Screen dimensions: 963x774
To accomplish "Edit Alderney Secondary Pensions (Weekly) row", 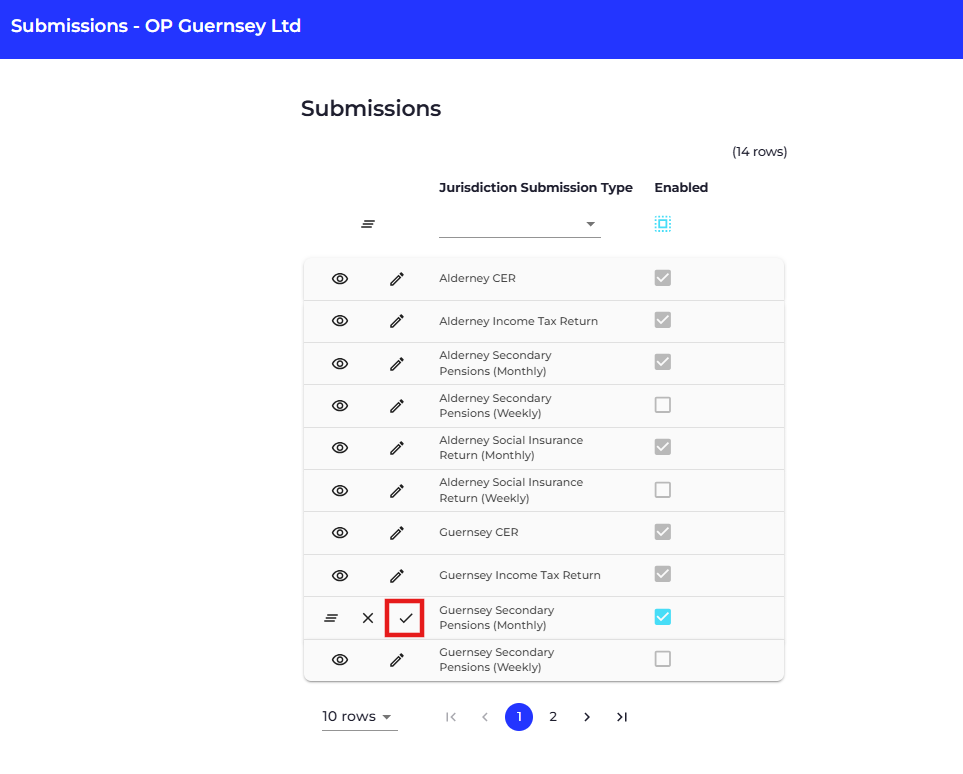I will pos(397,405).
